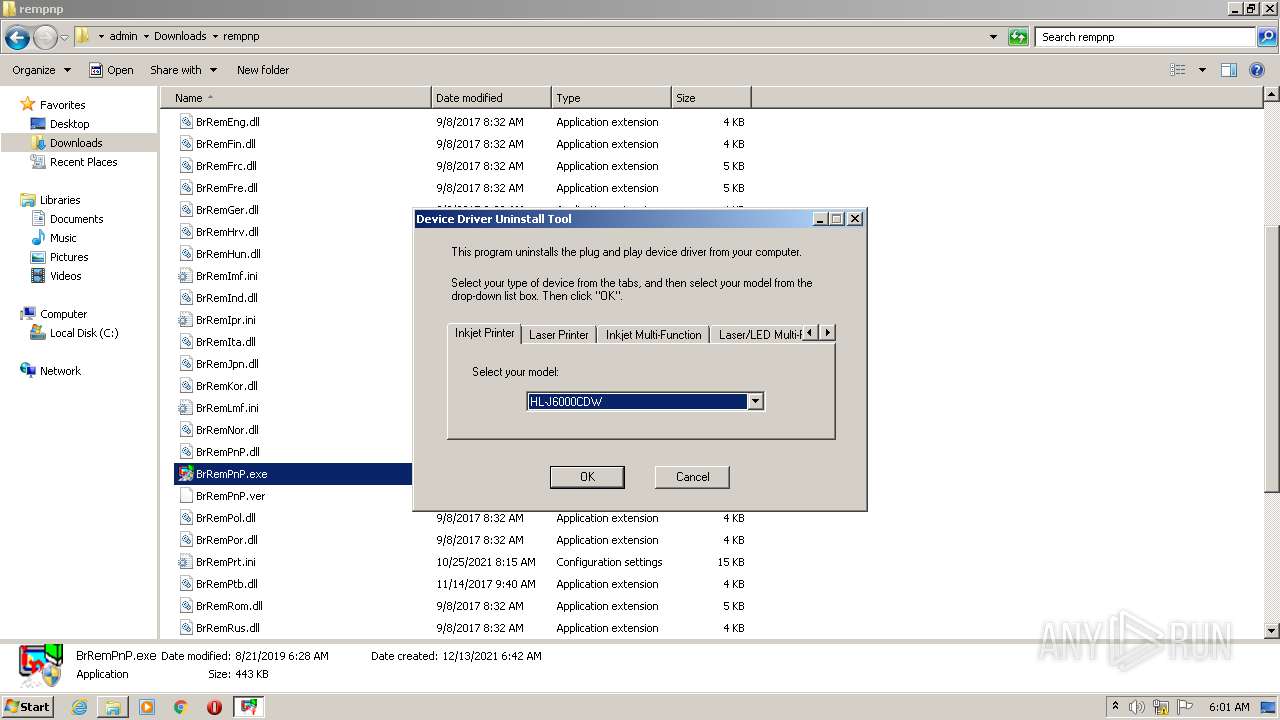Open Internet Explorer from the taskbar

(79, 707)
